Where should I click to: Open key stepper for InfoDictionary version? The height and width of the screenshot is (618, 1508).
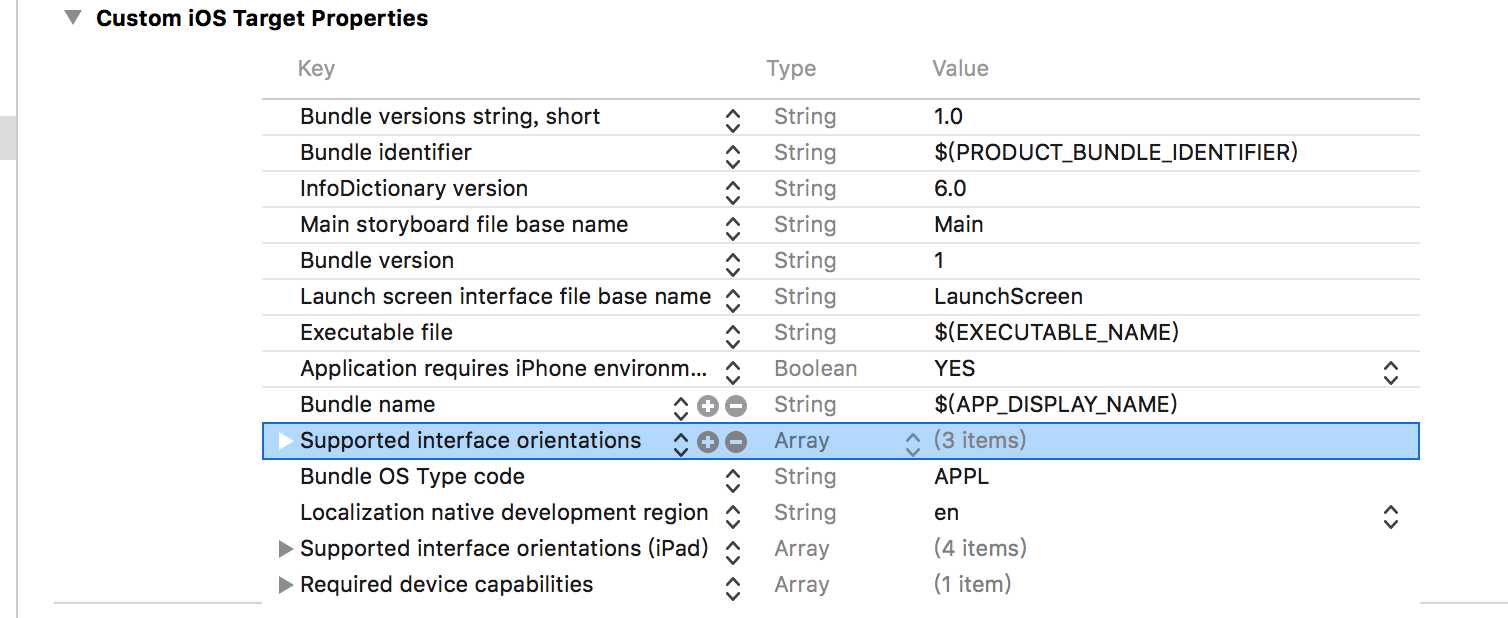733,192
